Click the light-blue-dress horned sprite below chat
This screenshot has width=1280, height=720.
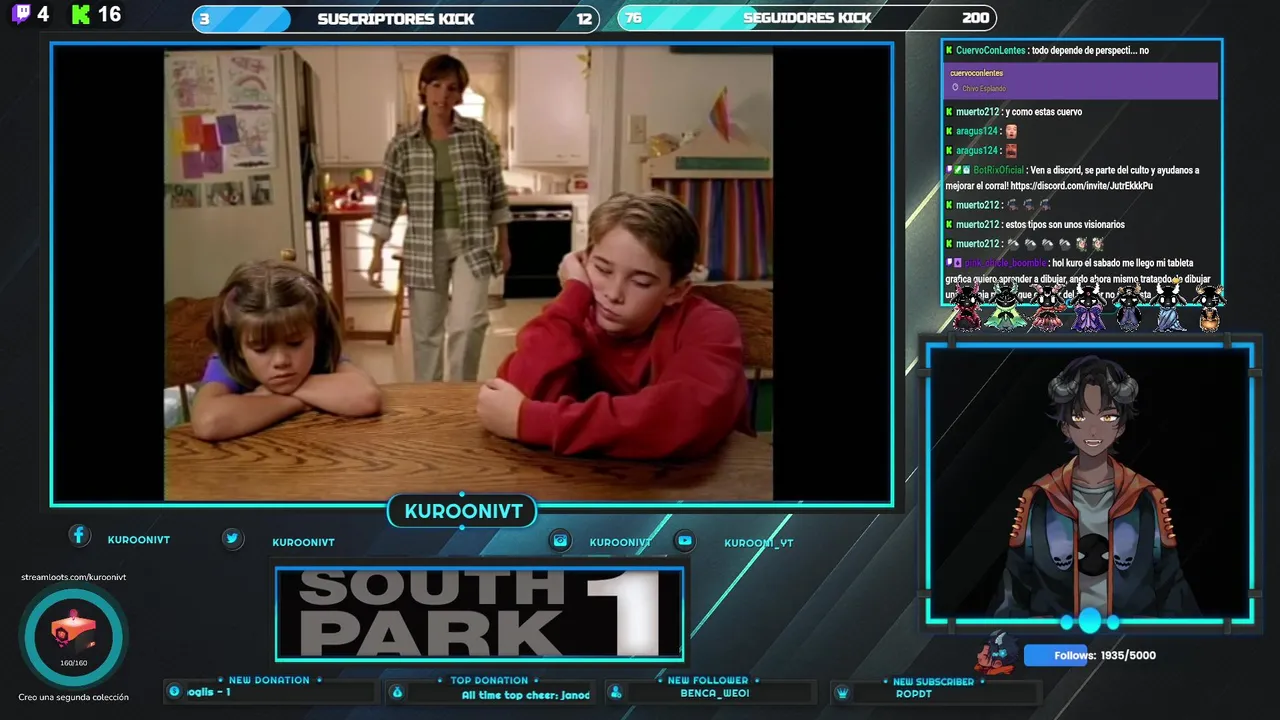tap(1168, 307)
